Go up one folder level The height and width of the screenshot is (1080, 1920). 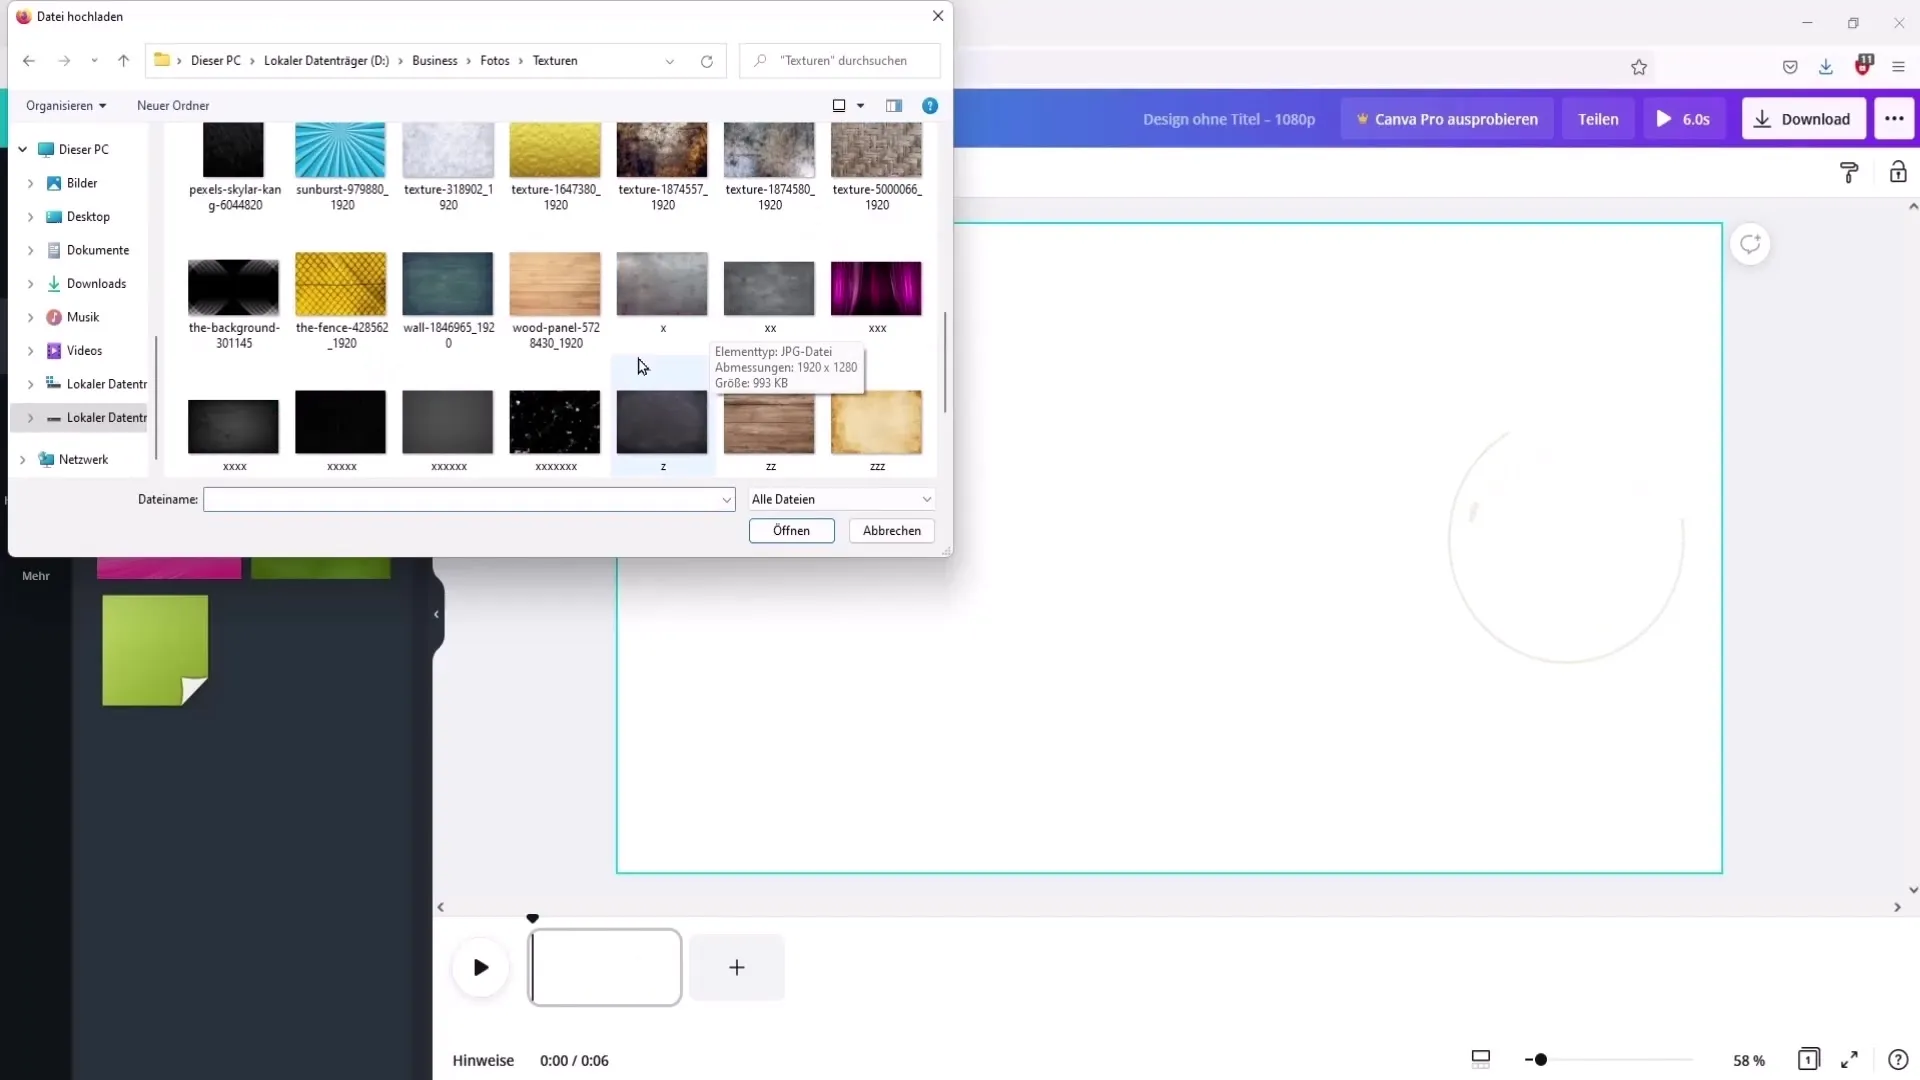123,61
